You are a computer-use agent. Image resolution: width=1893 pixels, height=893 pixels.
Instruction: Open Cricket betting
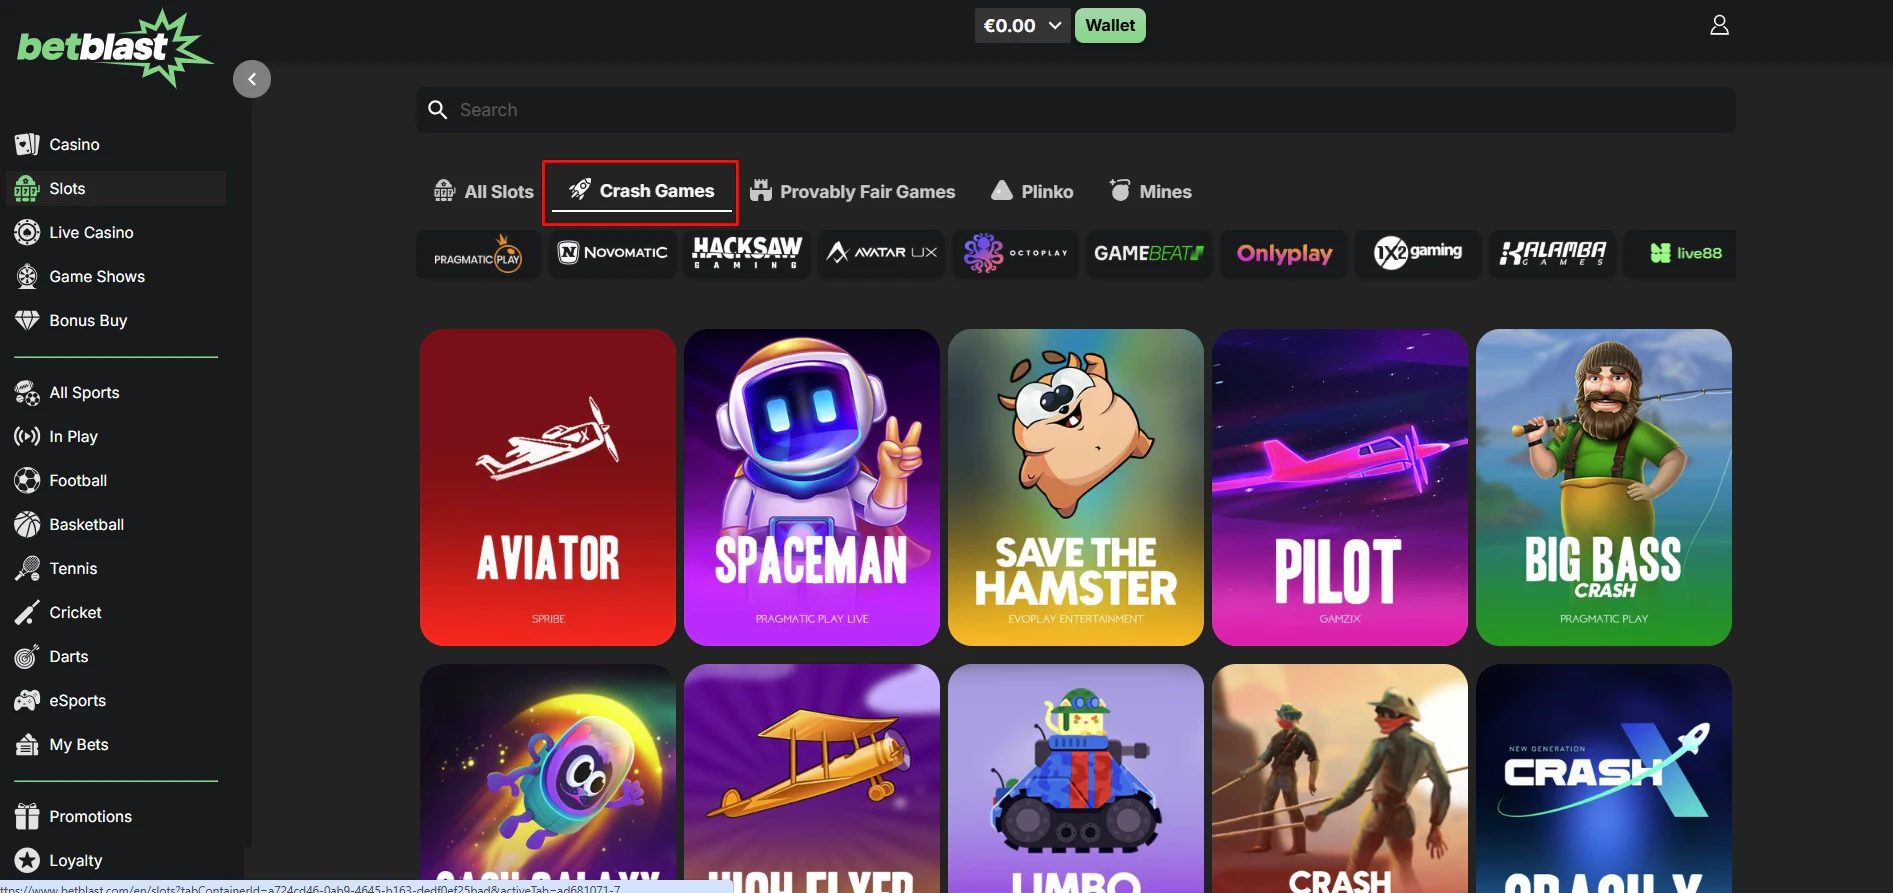(116, 612)
